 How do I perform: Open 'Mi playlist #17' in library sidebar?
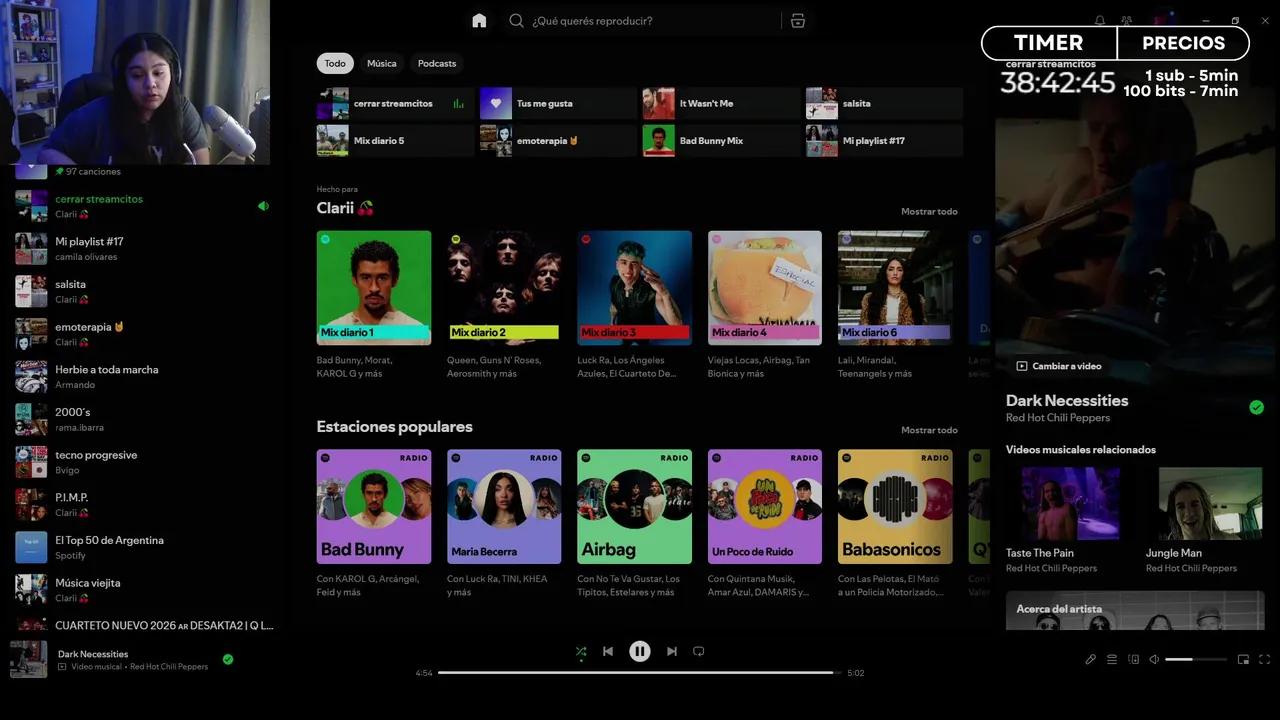145,249
